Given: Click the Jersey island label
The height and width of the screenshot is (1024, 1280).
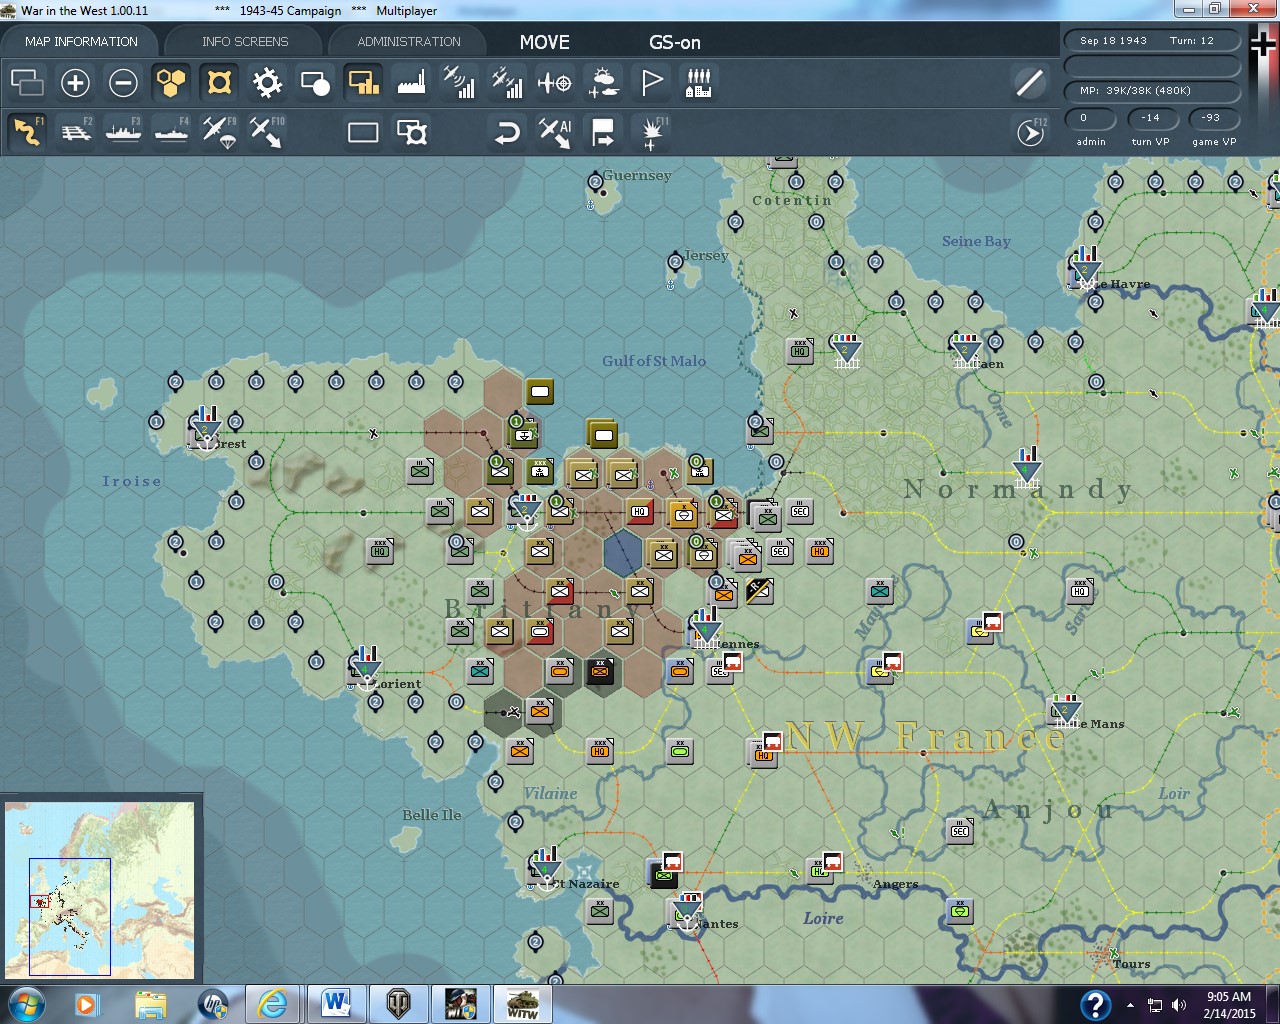Looking at the screenshot, I should (706, 255).
